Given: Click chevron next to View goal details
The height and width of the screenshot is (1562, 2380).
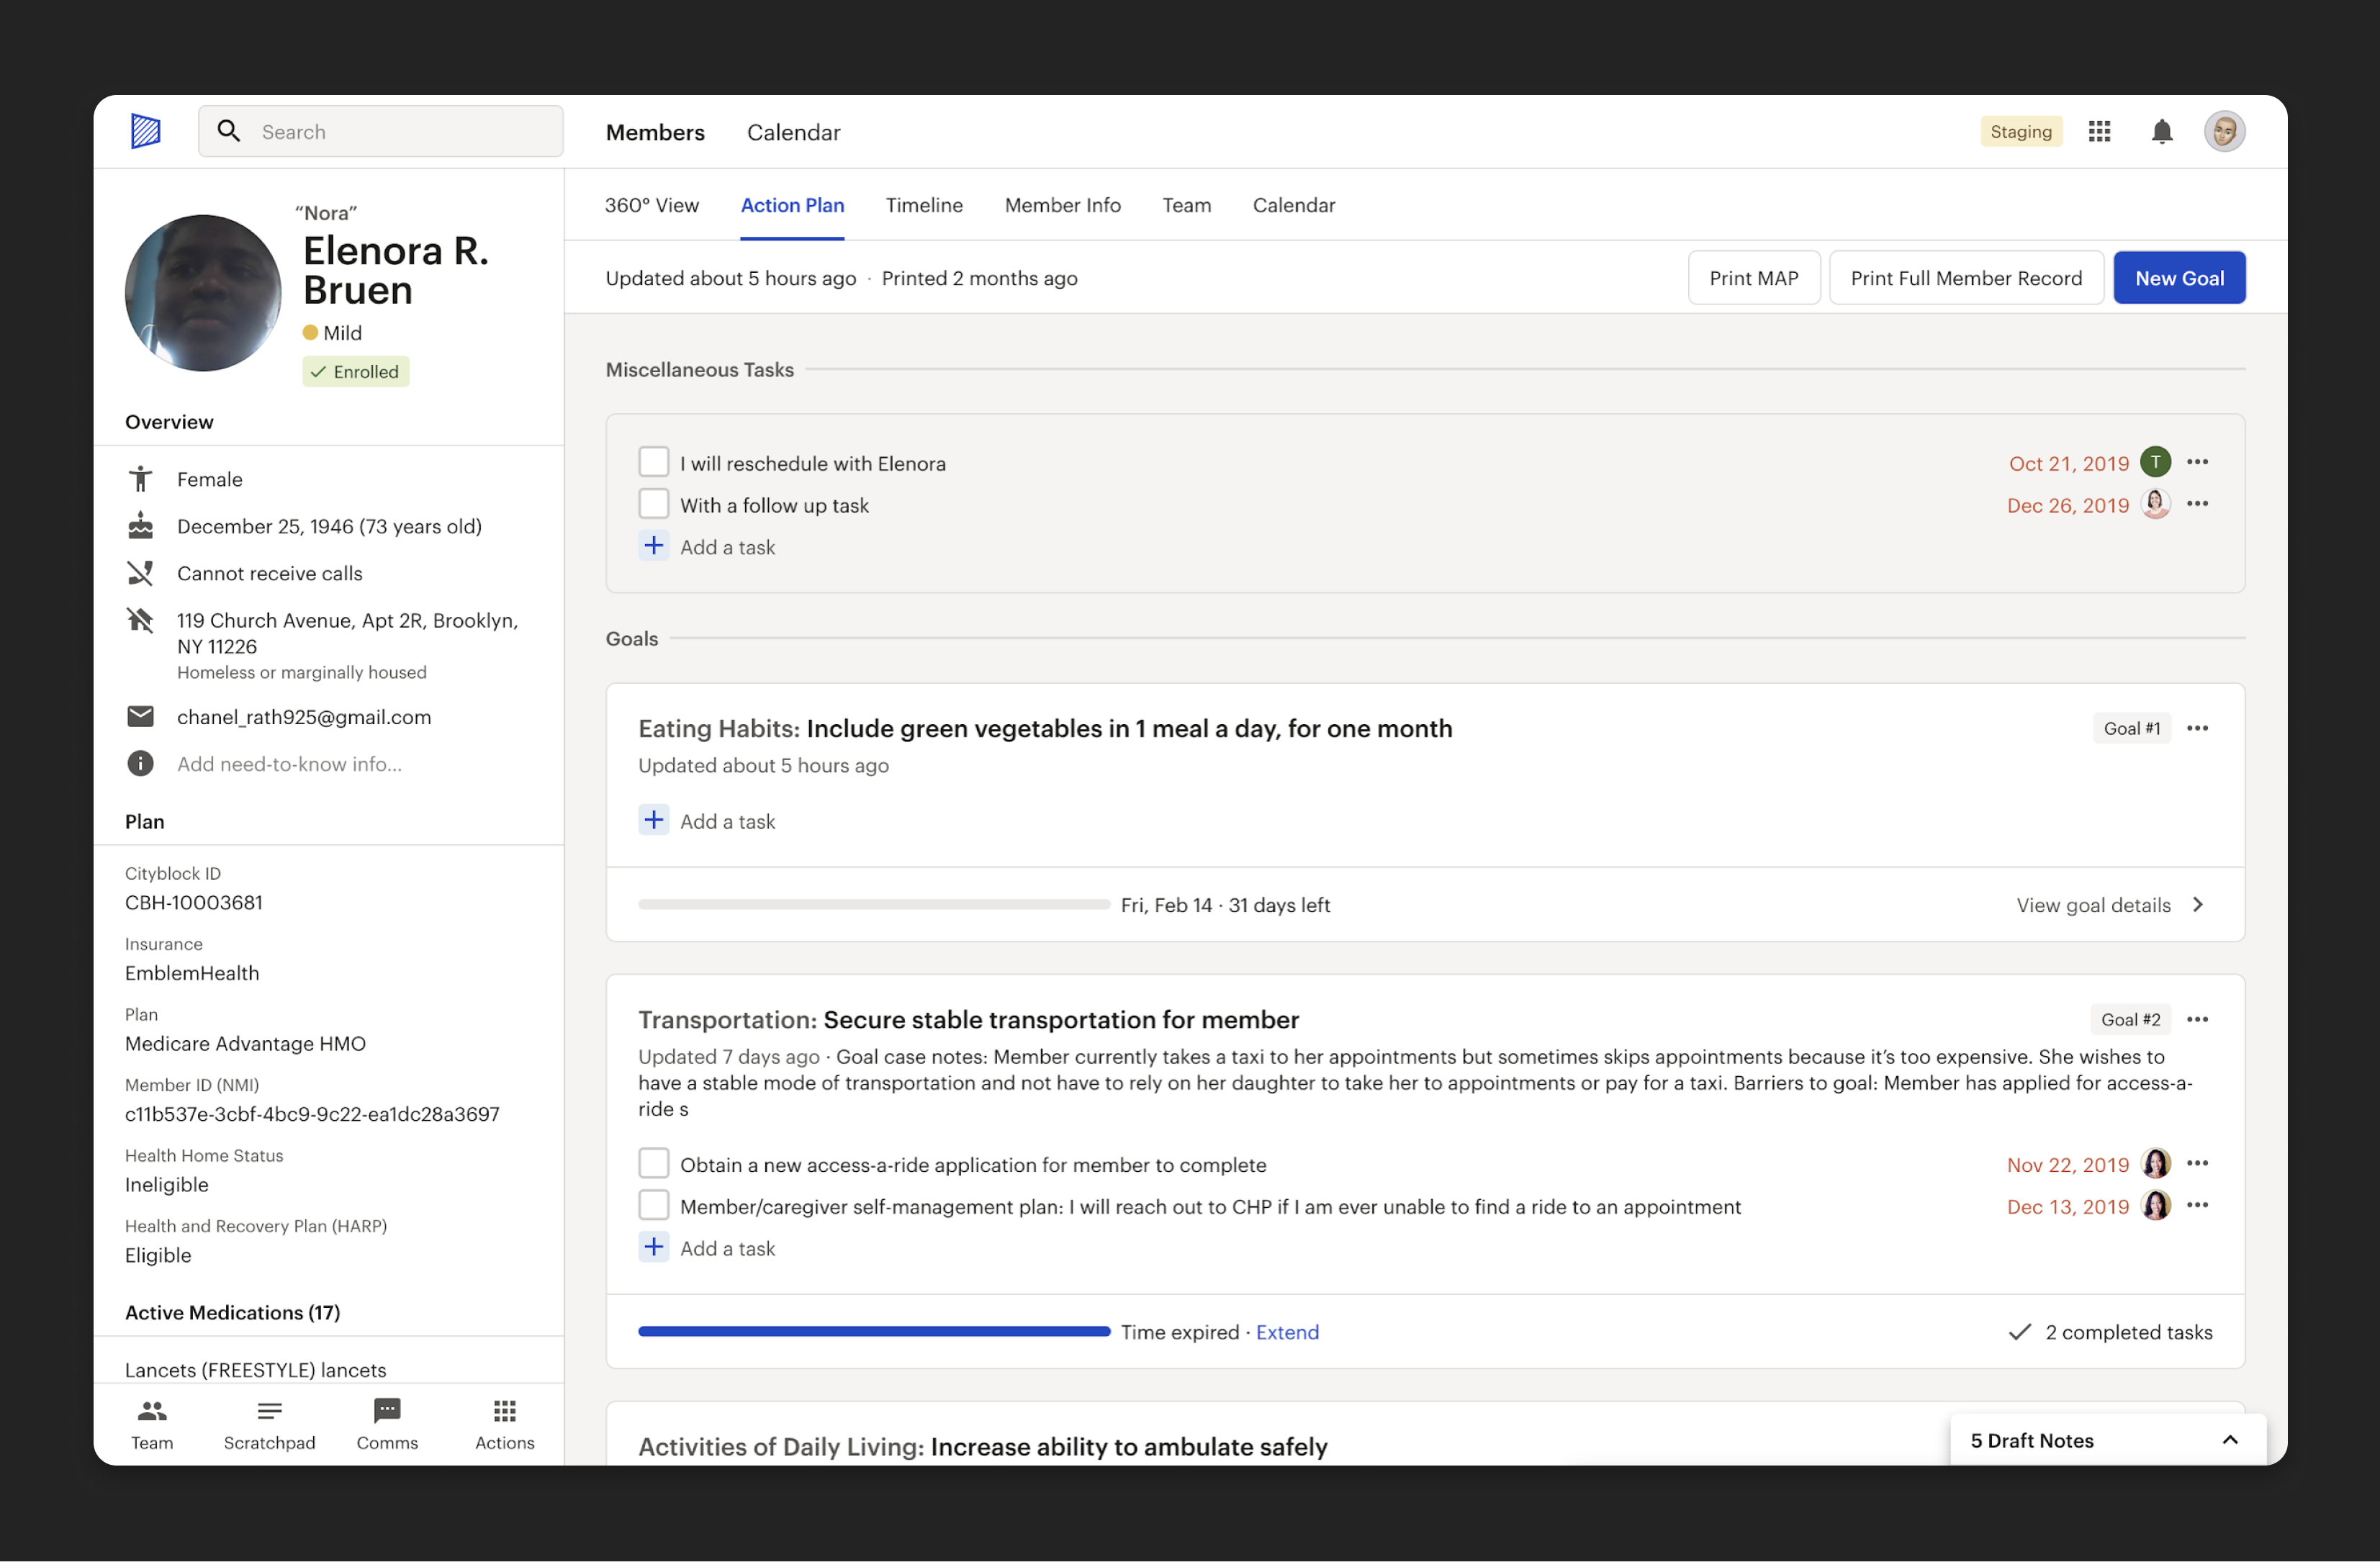Looking at the screenshot, I should tap(2197, 905).
